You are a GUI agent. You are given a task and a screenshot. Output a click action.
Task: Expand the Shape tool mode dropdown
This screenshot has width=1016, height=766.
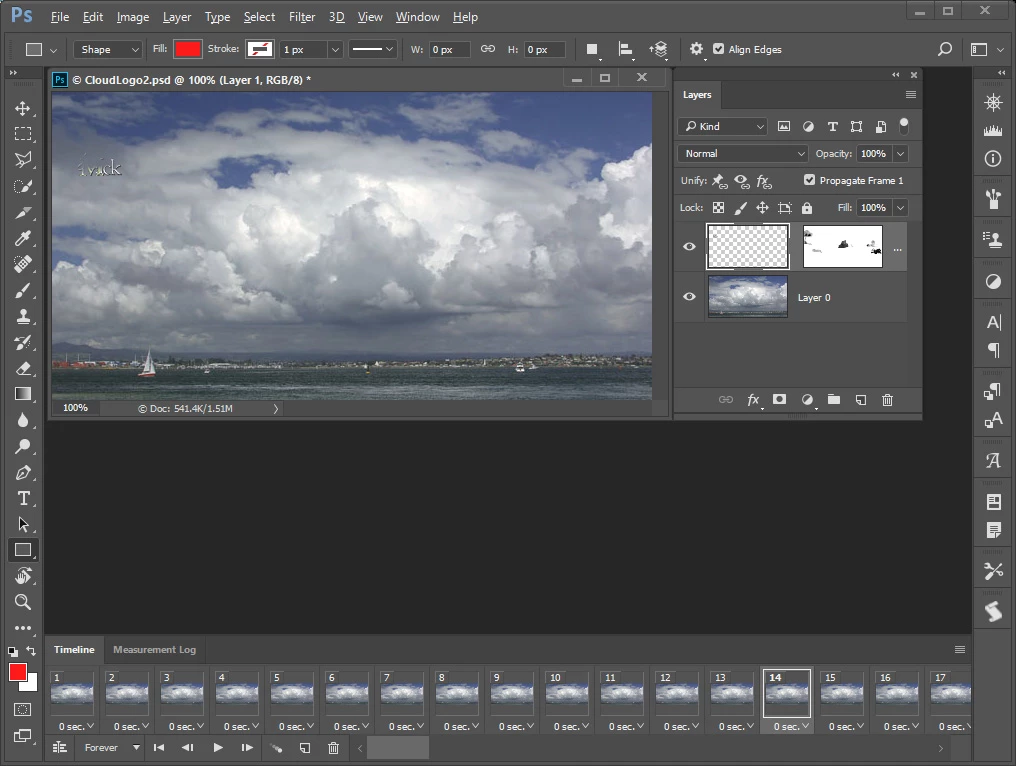tap(110, 49)
